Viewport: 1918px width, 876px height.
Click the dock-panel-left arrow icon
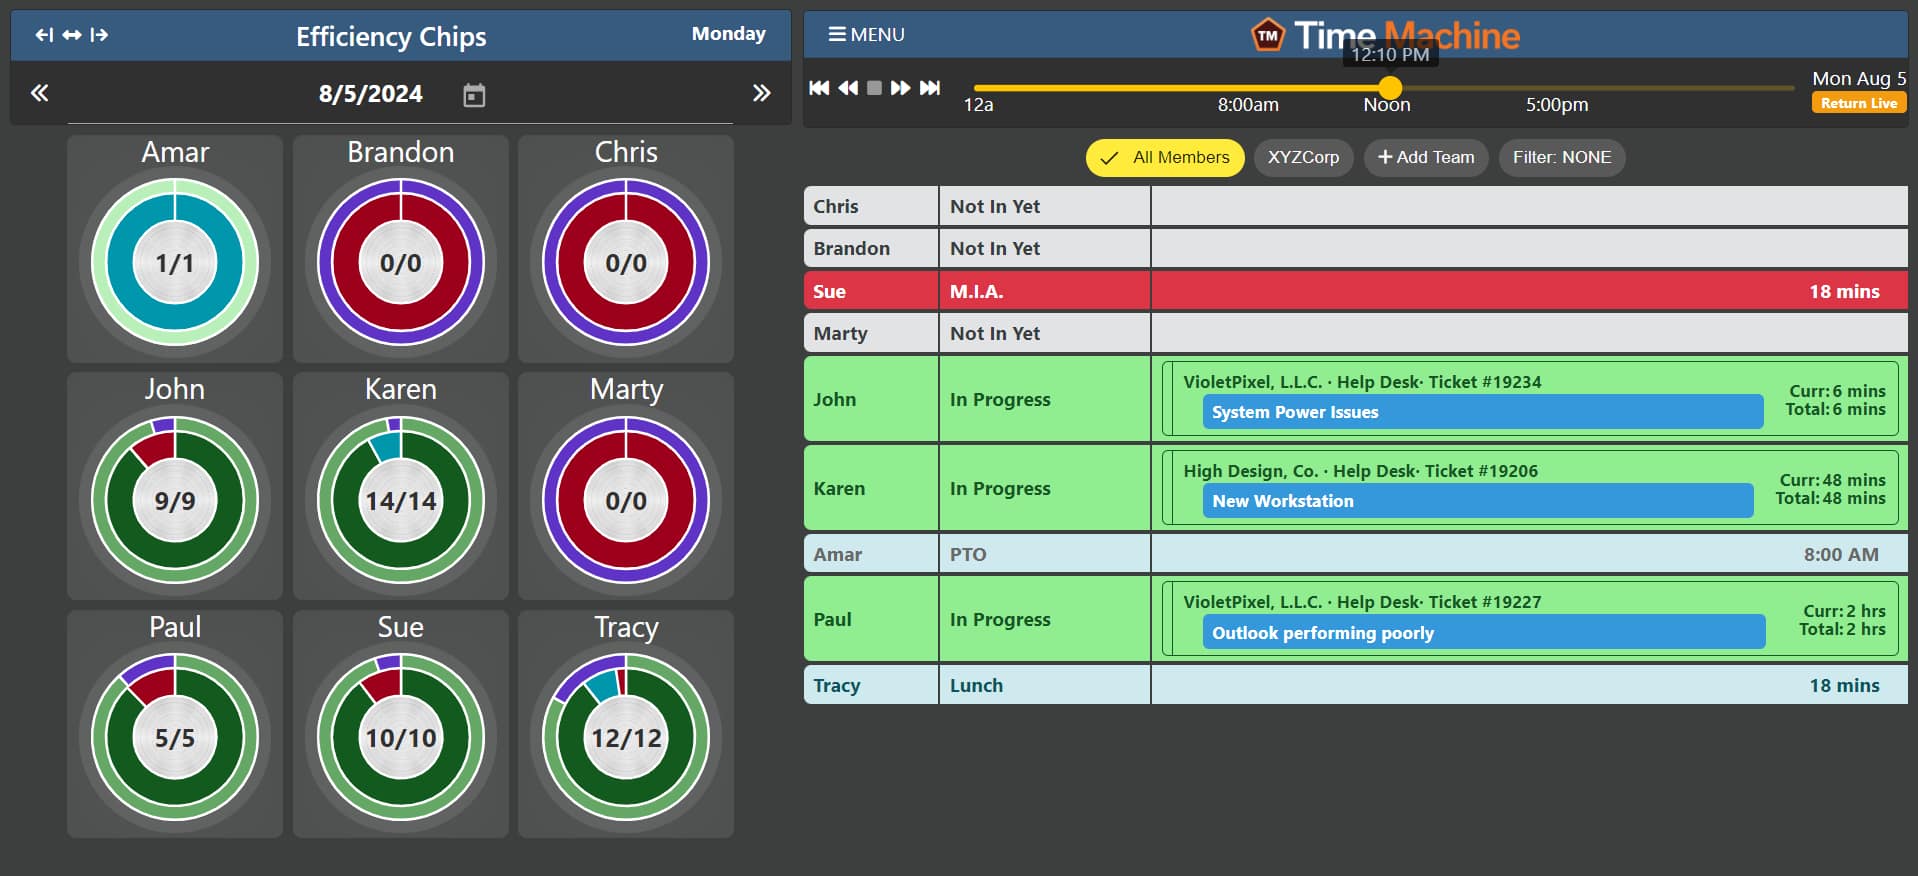coord(44,35)
